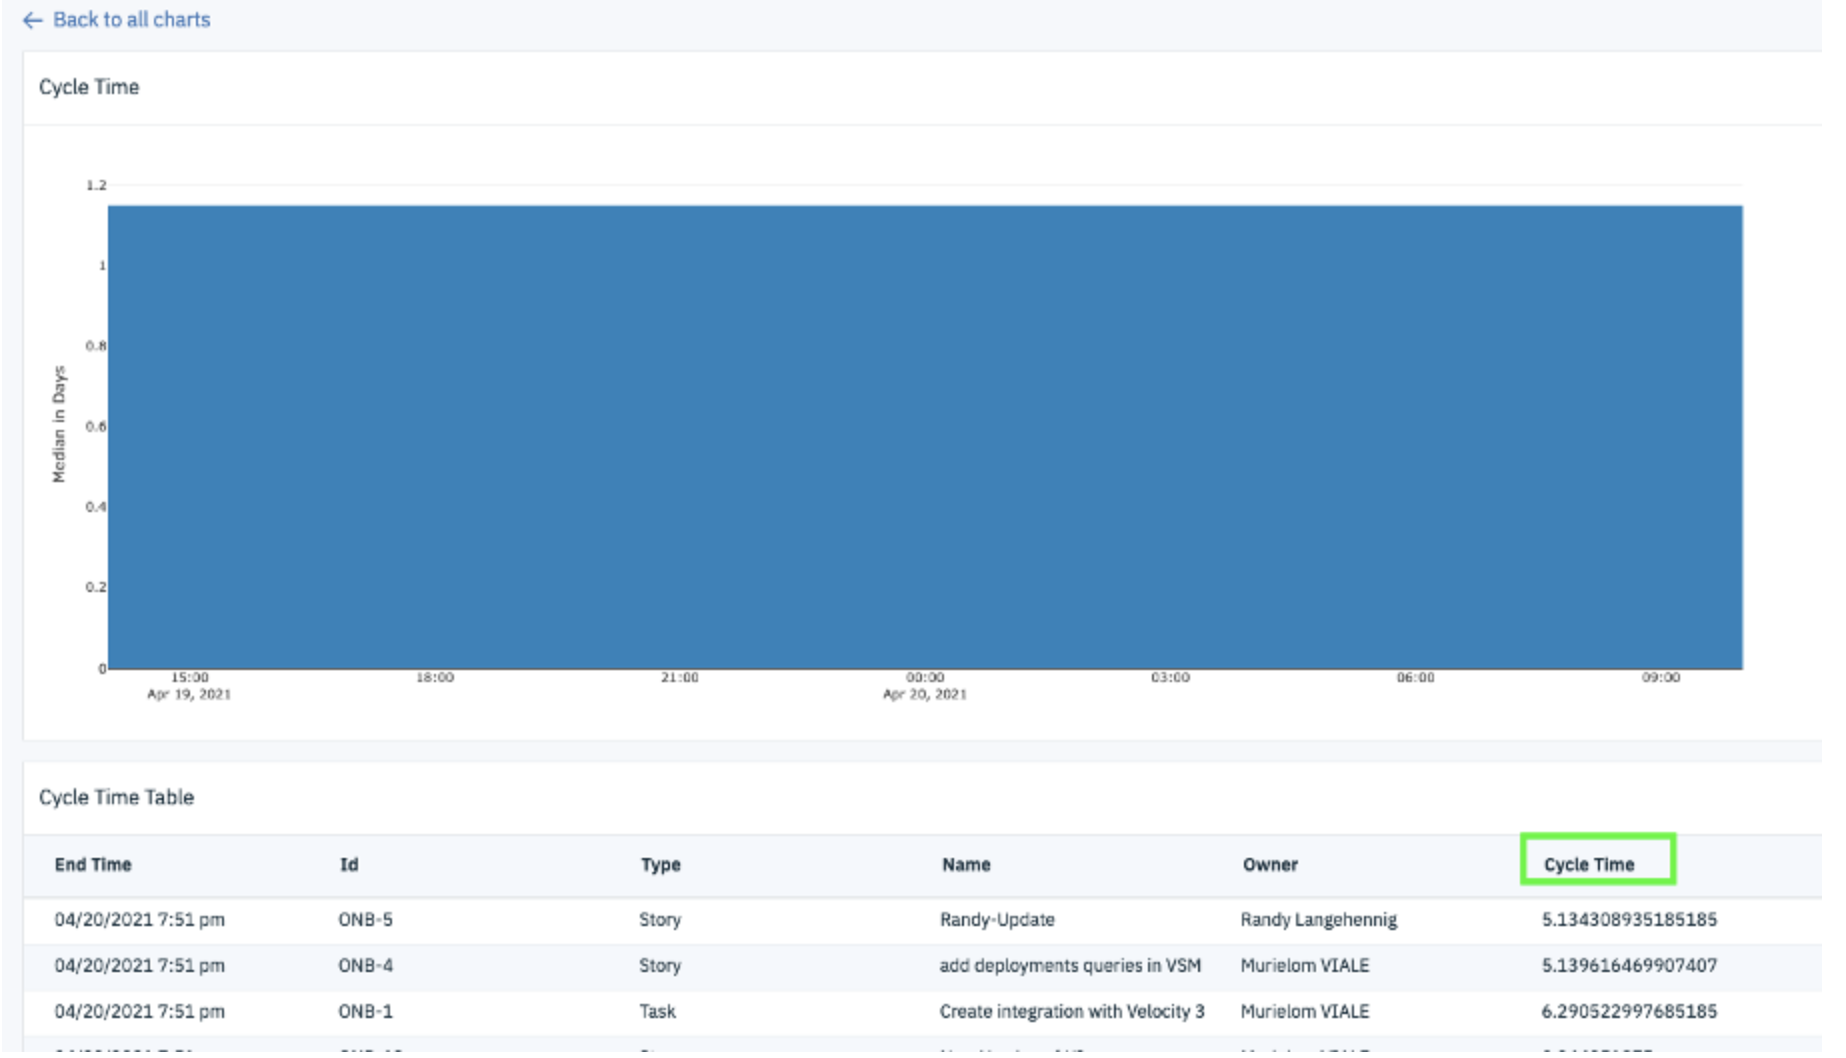Click the Type column header
This screenshot has width=1846, height=1058.
coord(660,865)
